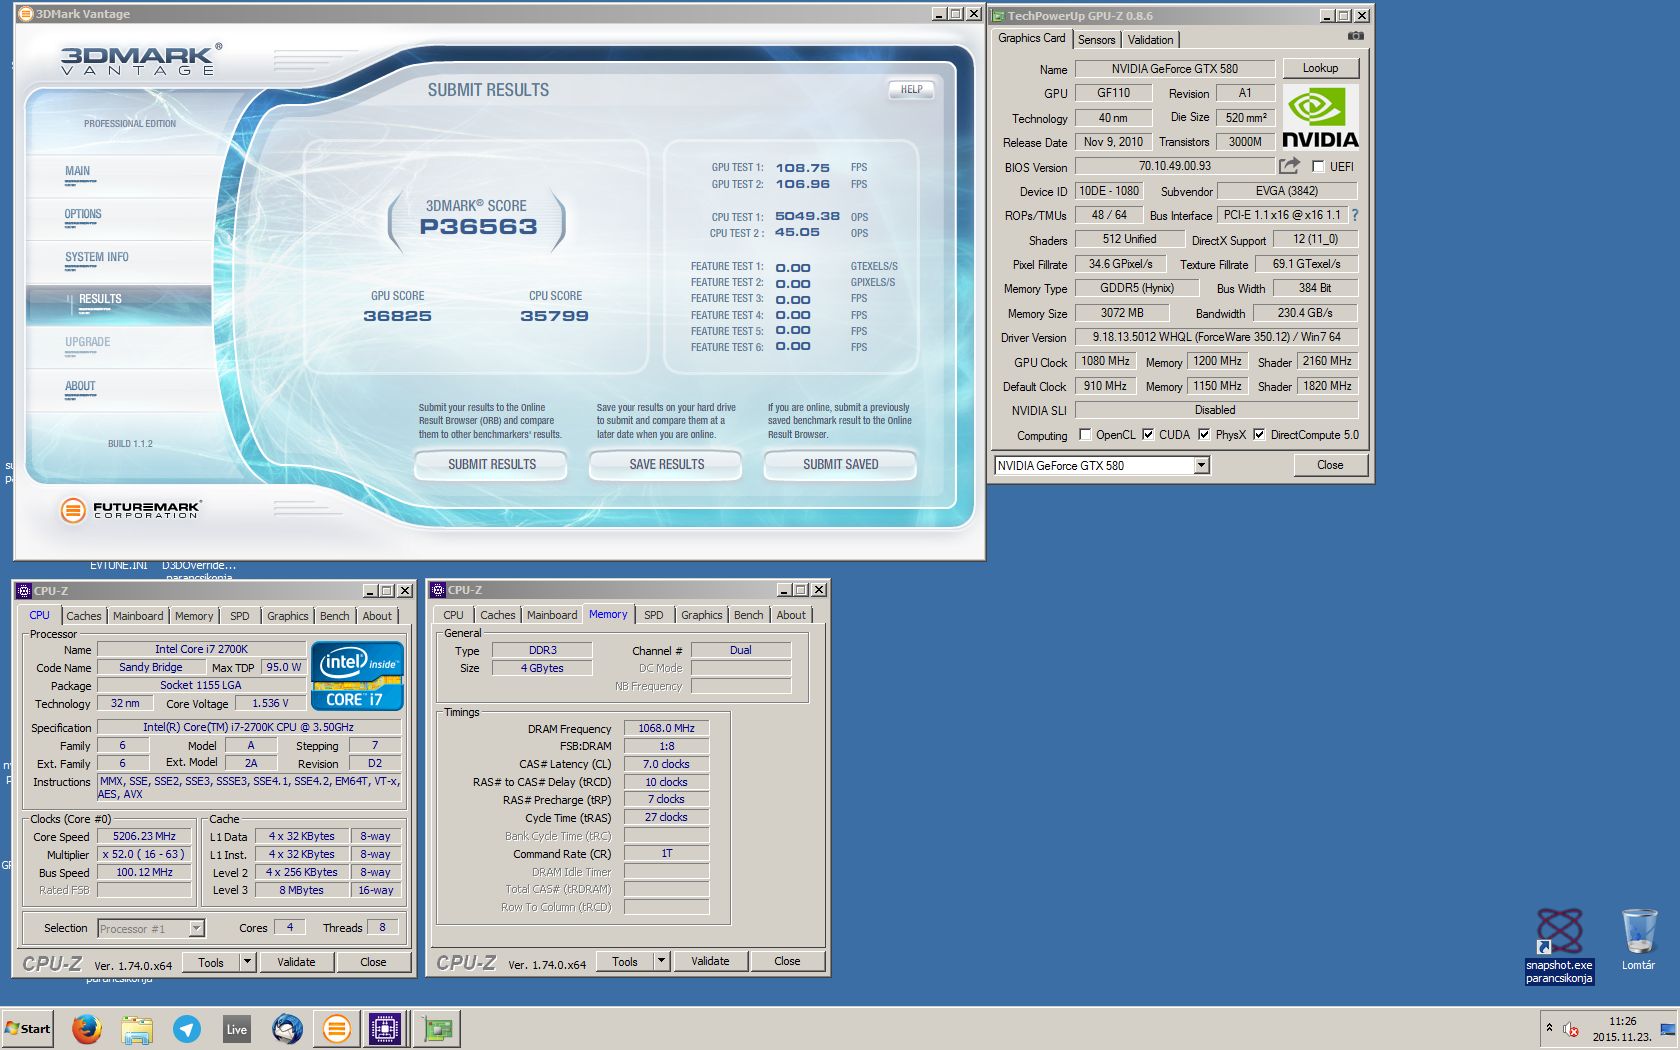Open Mainboard tab in CPU-Z CPU window
The image size is (1680, 1050).
click(138, 616)
